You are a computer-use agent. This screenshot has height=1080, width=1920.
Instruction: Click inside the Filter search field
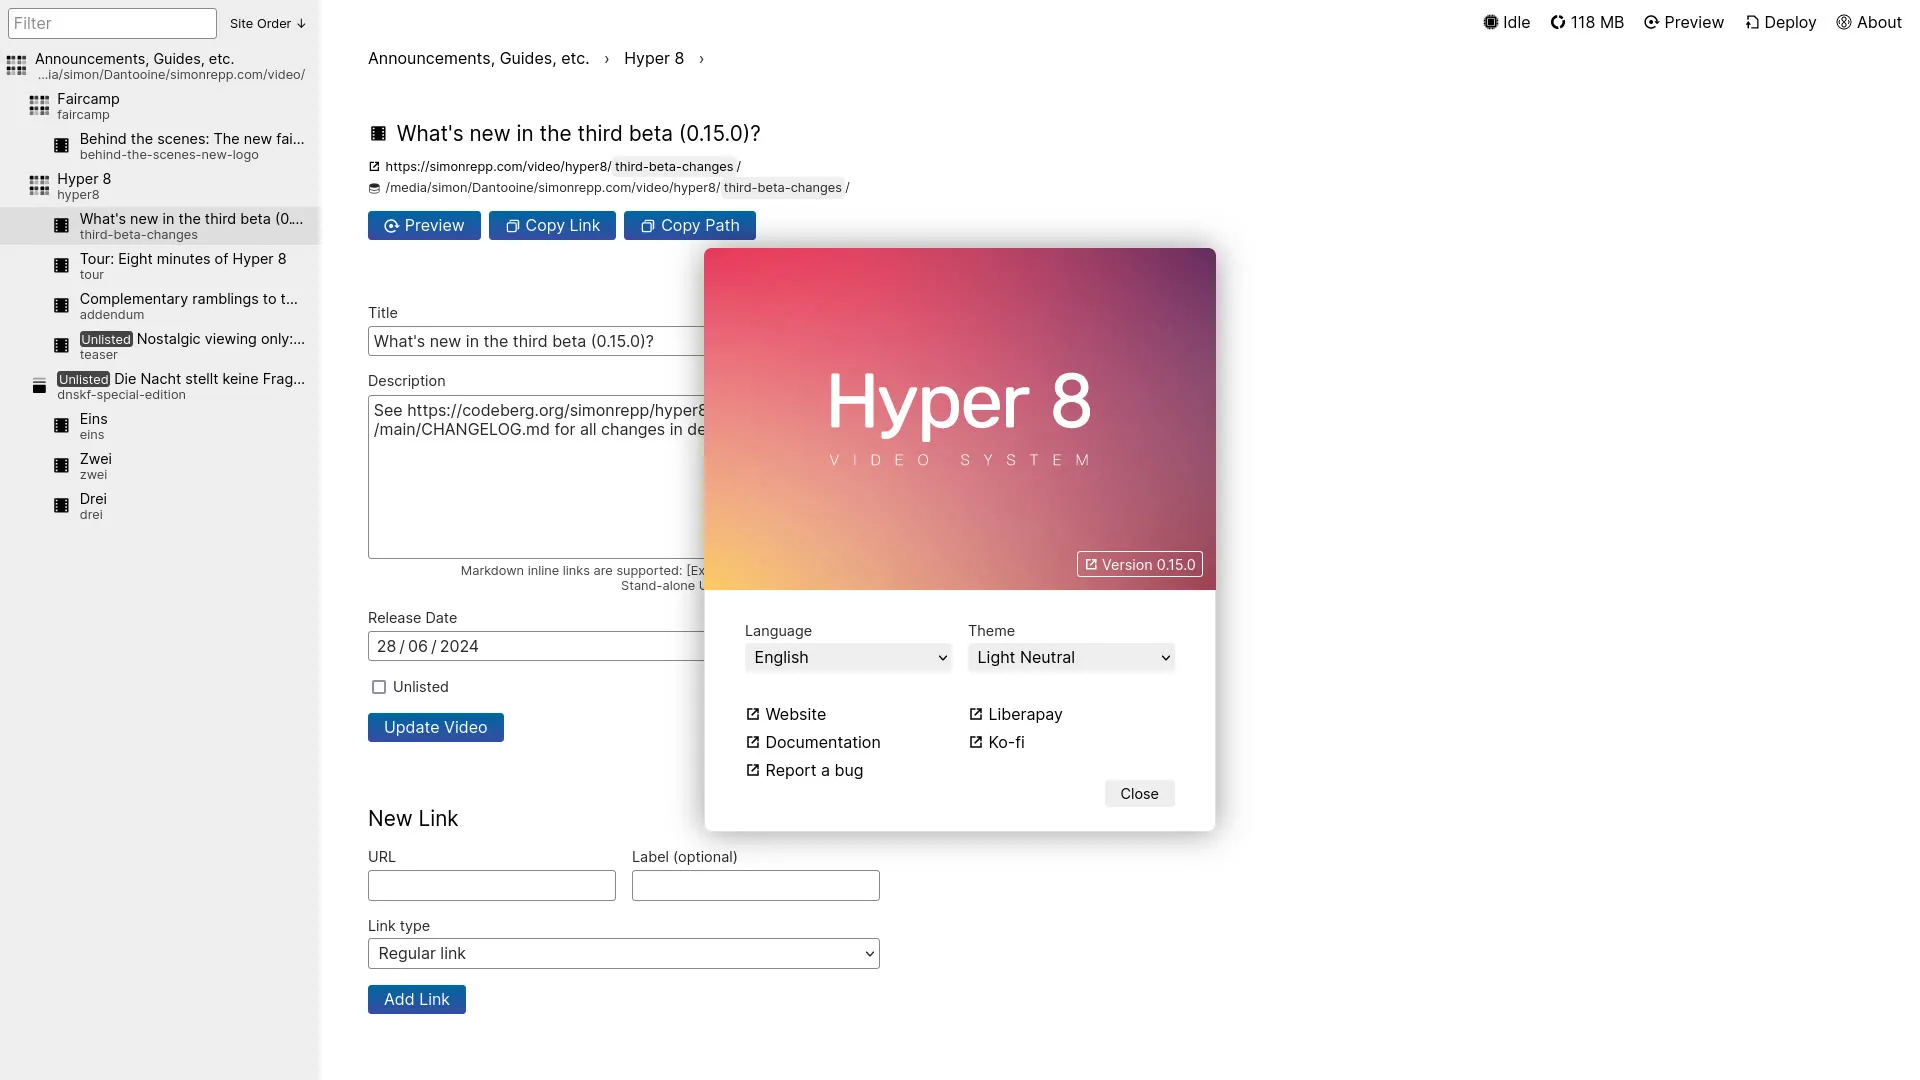pyautogui.click(x=112, y=22)
